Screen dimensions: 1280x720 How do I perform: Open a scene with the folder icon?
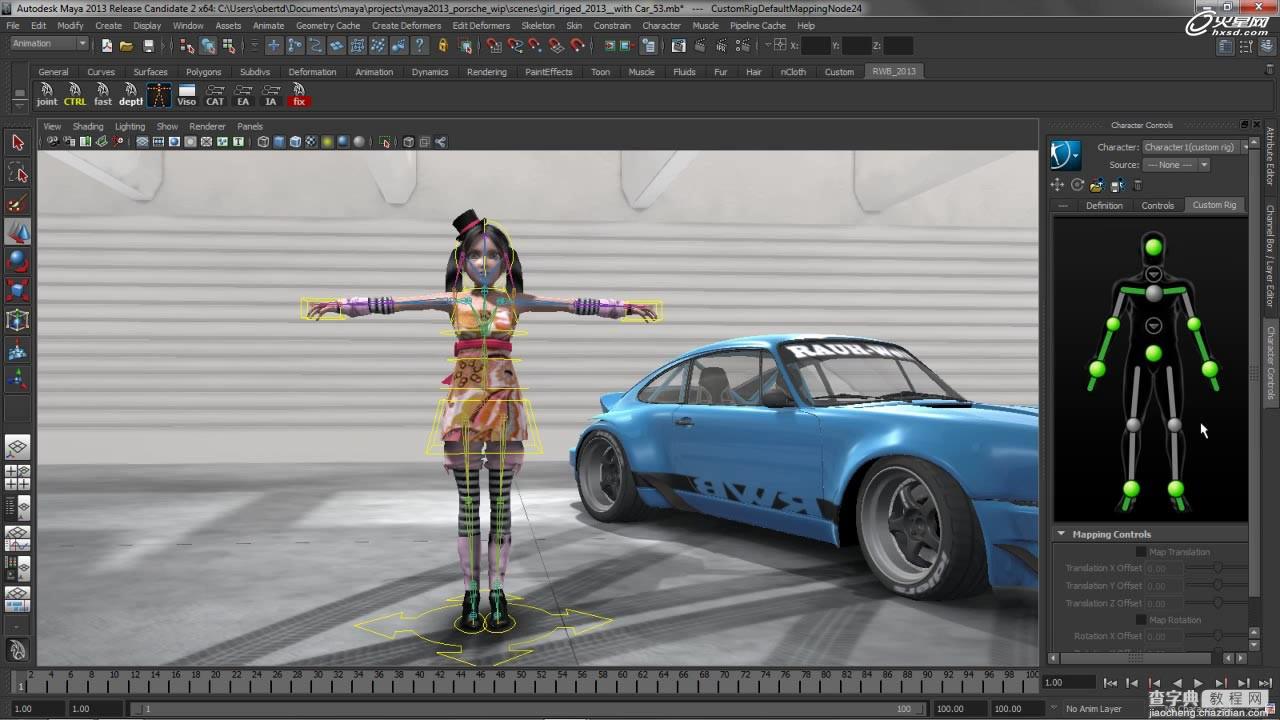tap(127, 45)
